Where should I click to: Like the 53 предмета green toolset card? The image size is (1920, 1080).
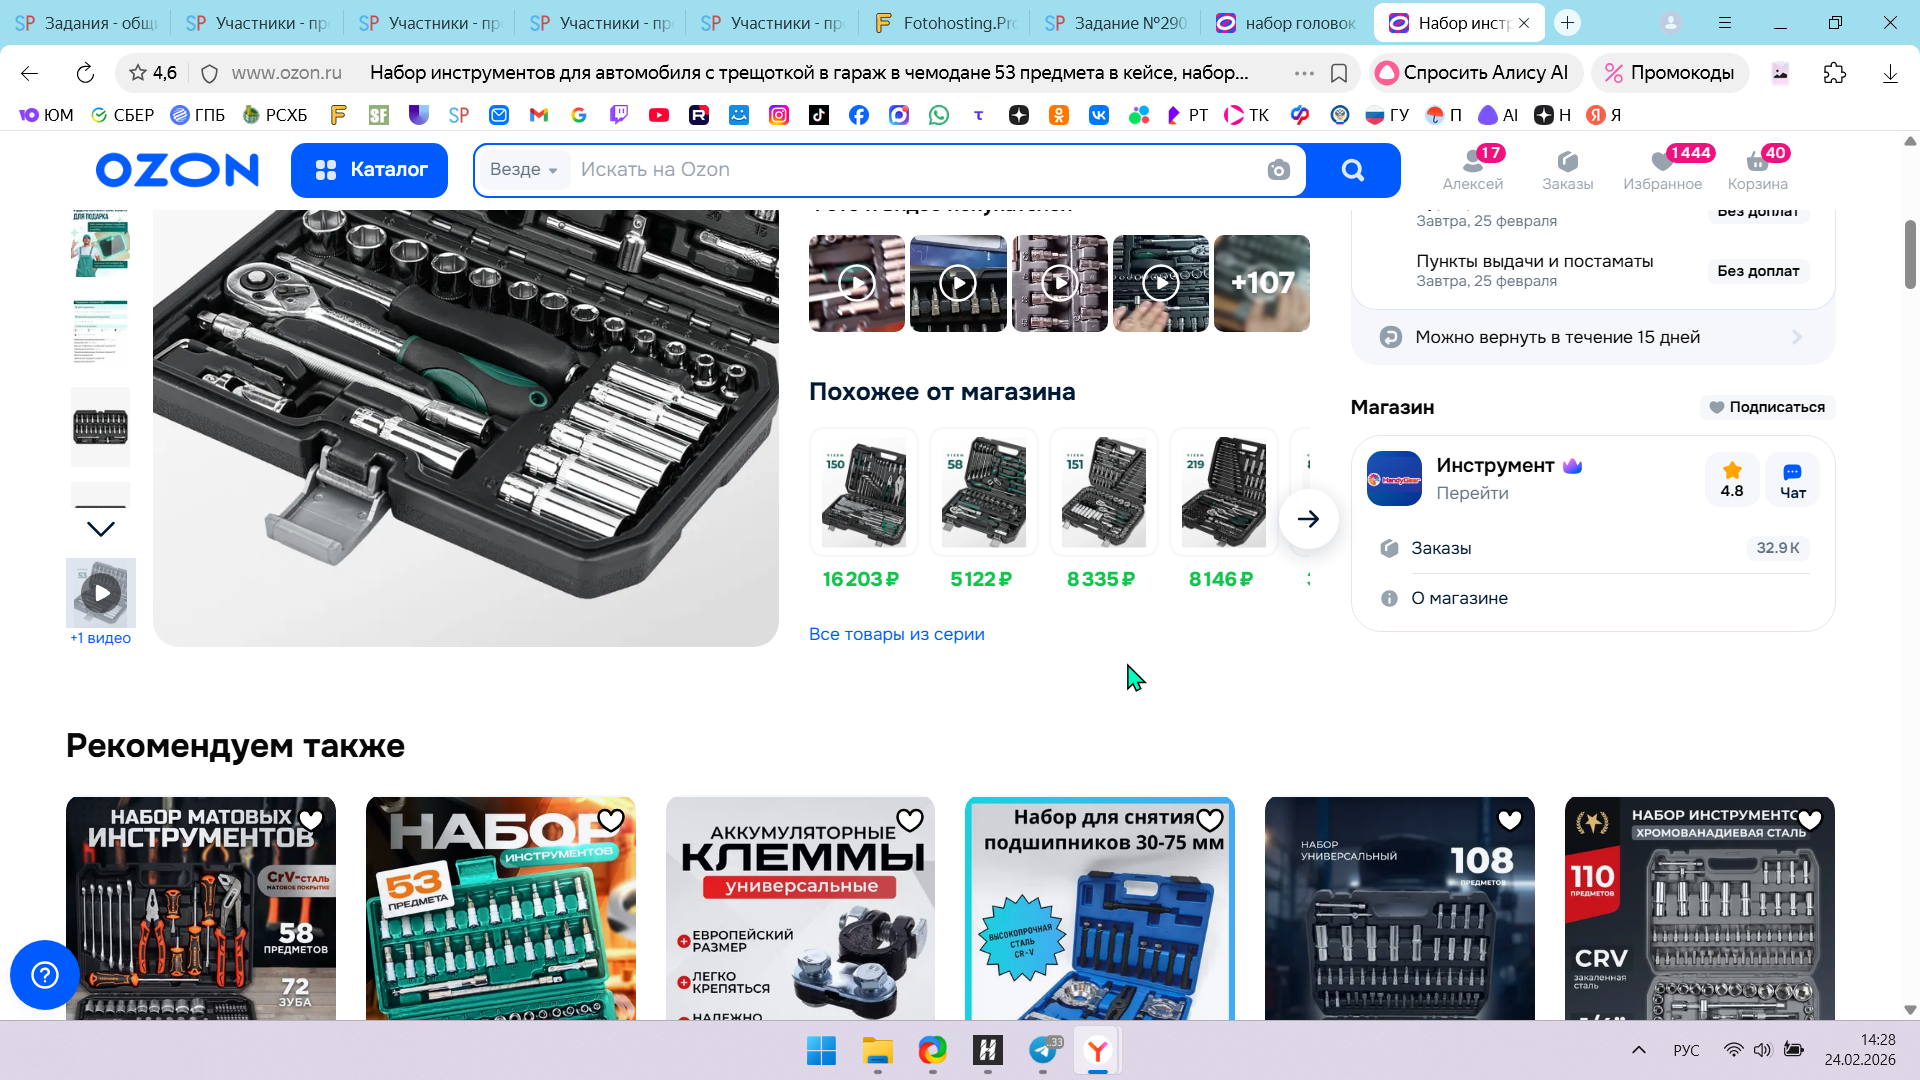[x=610, y=820]
